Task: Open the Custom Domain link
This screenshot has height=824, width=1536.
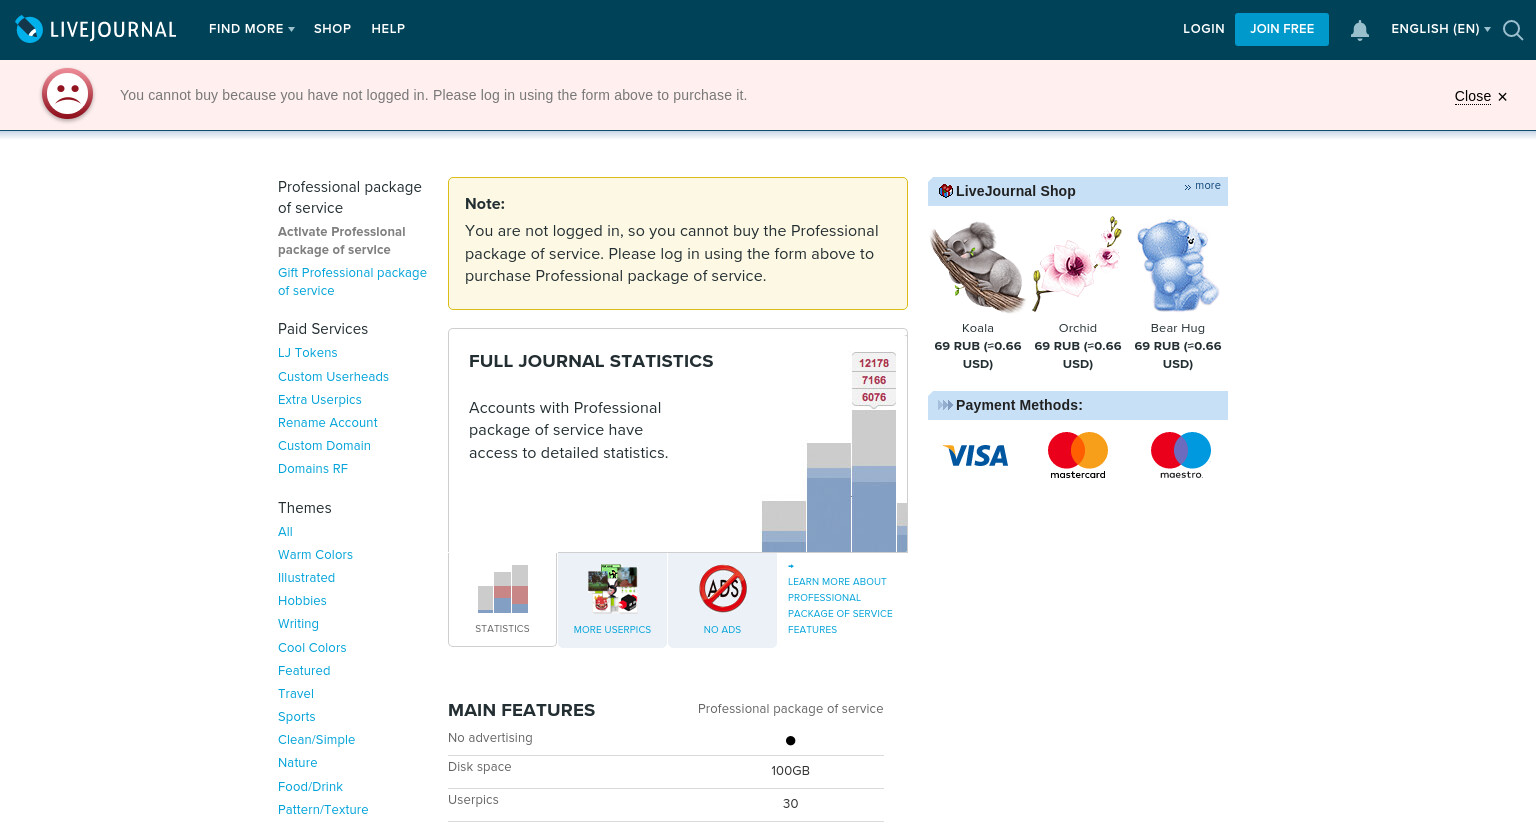Action: 324,446
